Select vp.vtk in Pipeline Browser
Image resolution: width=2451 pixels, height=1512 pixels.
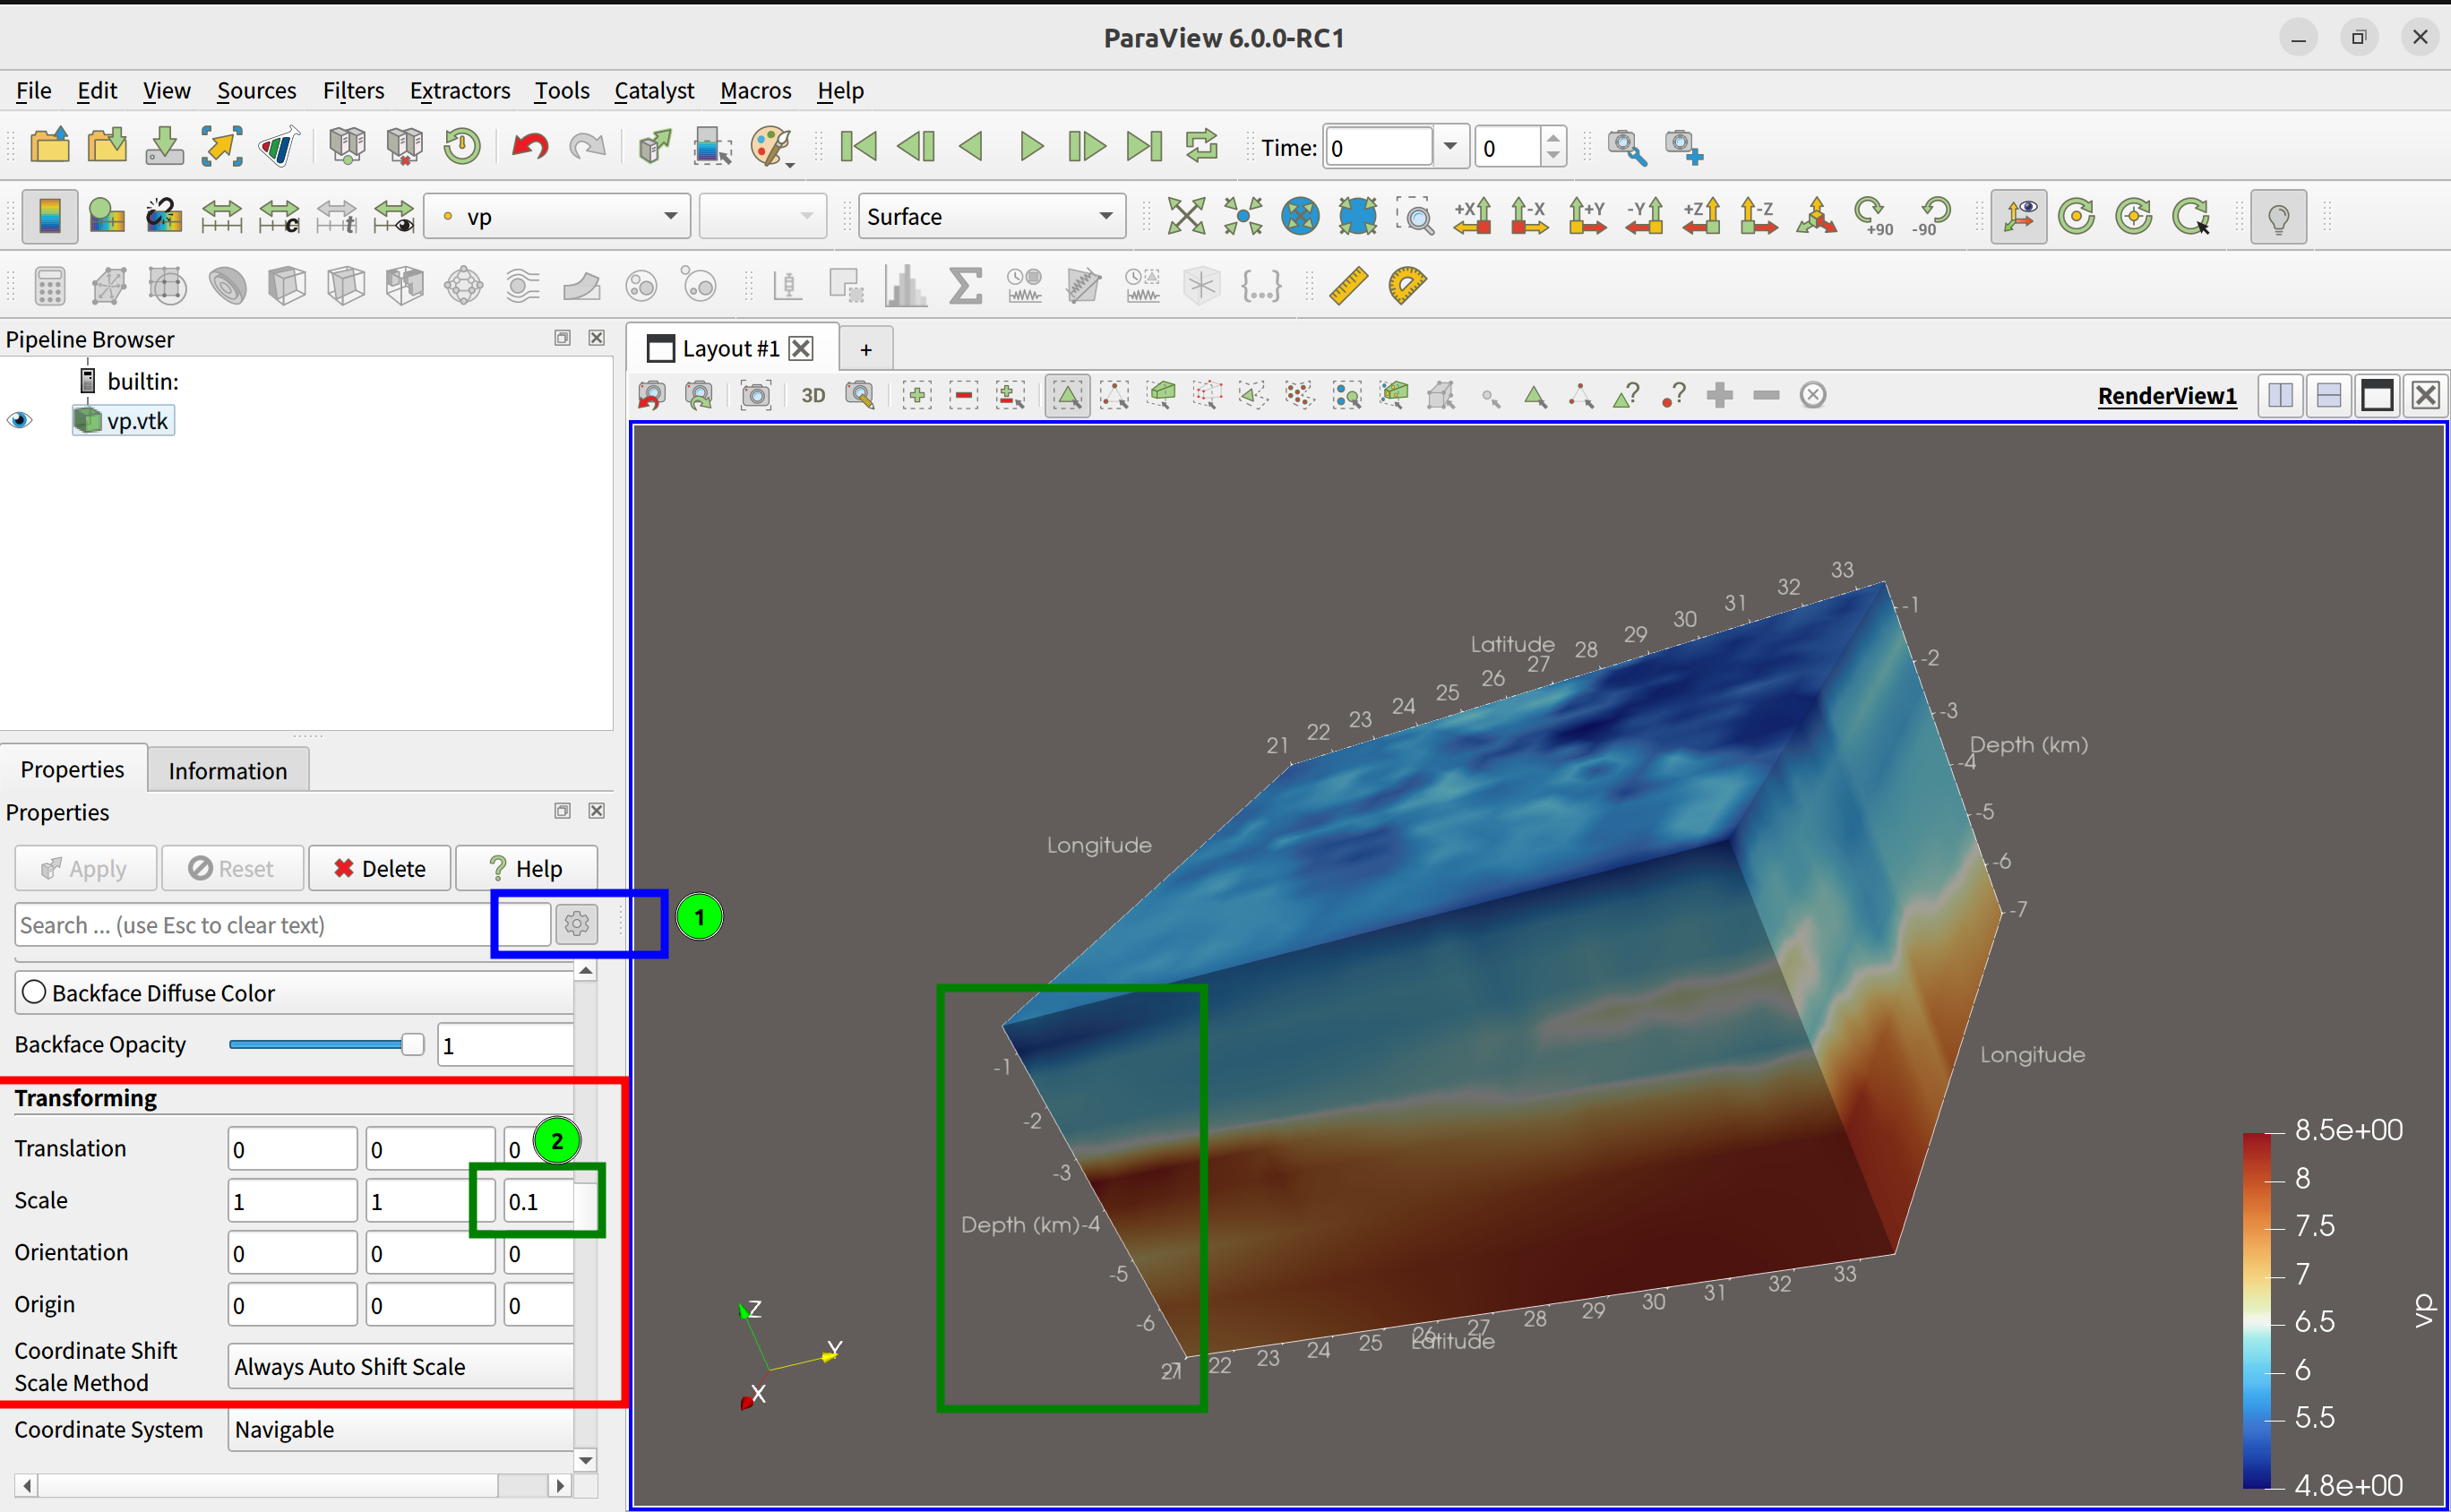click(124, 421)
